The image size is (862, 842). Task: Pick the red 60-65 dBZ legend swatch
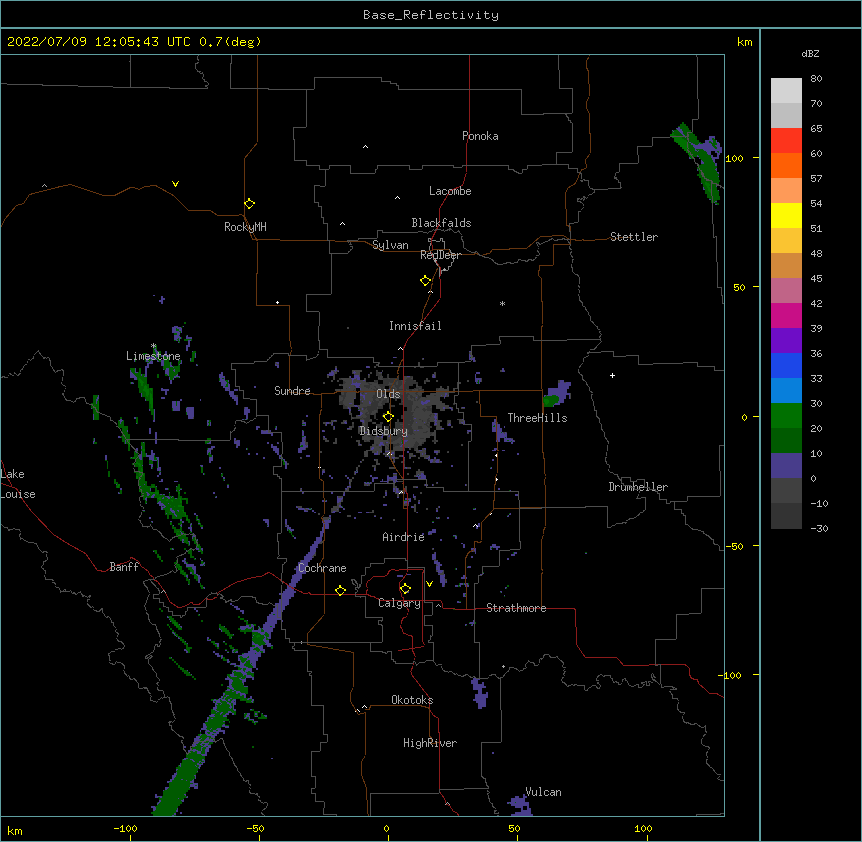[786, 141]
